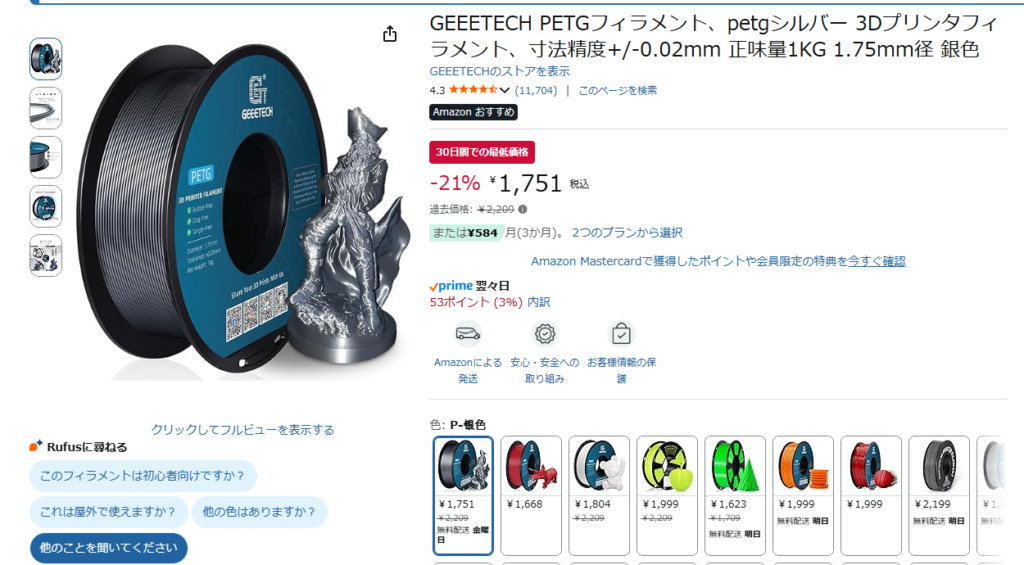The width and height of the screenshot is (1024, 565).
Task: Select the red filament color swatch
Action: (531, 466)
